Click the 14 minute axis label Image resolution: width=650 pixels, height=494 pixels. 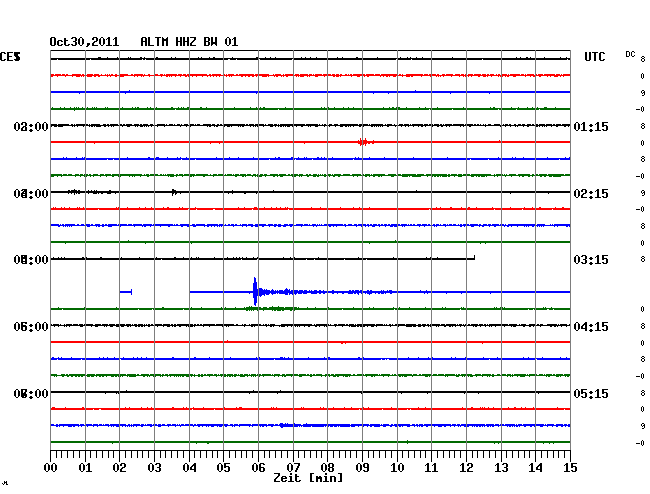(536, 468)
